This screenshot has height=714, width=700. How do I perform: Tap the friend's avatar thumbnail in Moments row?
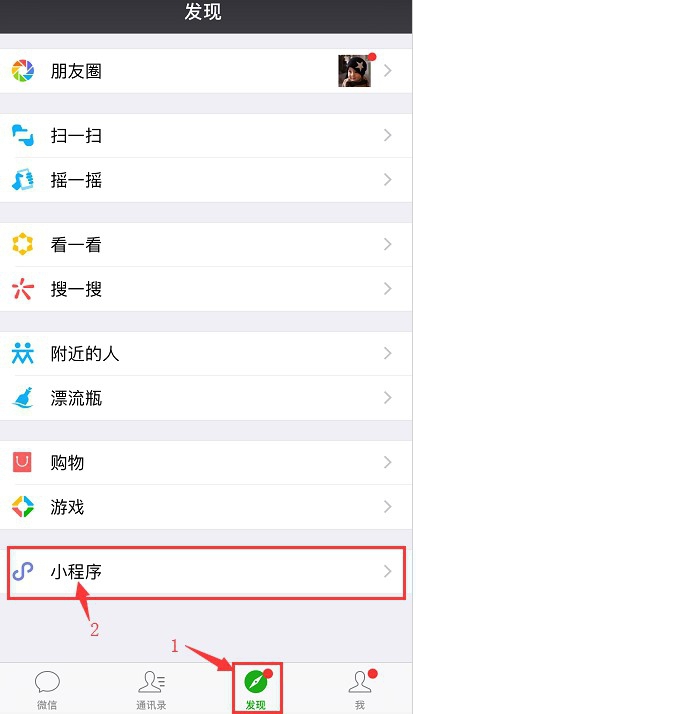pos(354,71)
